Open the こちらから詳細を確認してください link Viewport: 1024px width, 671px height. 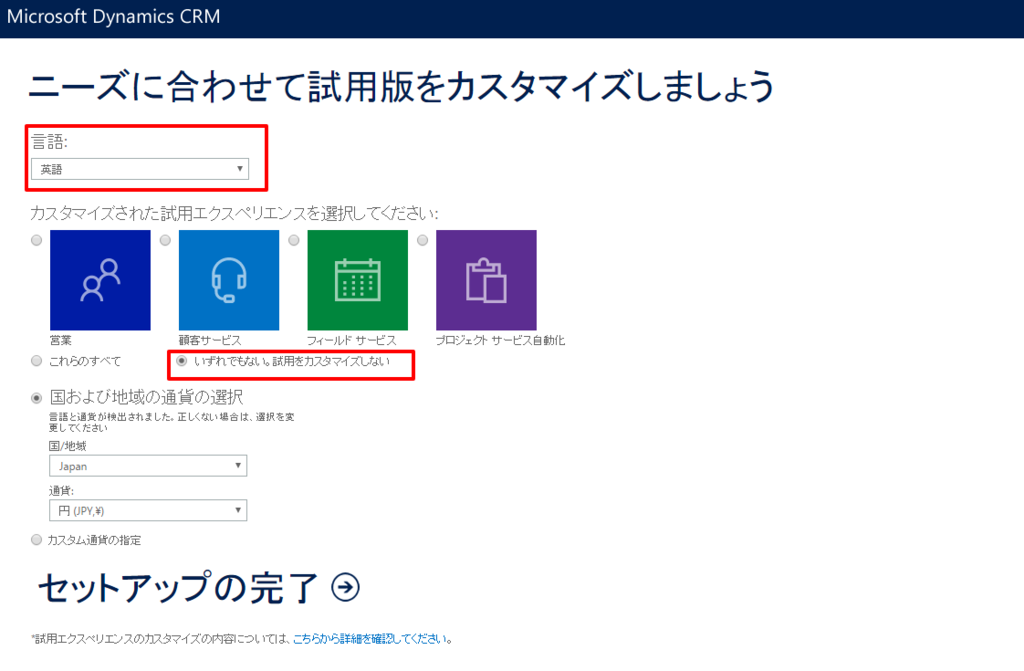[370, 639]
